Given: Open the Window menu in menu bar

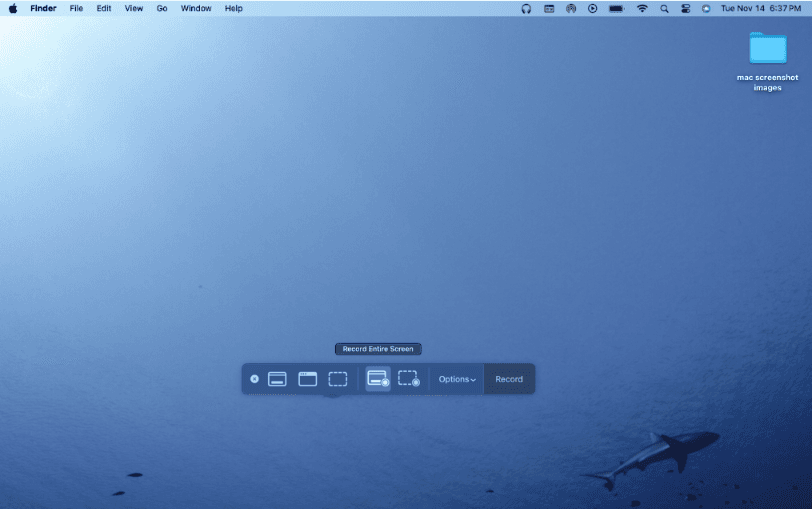Looking at the screenshot, I should pyautogui.click(x=196, y=8).
